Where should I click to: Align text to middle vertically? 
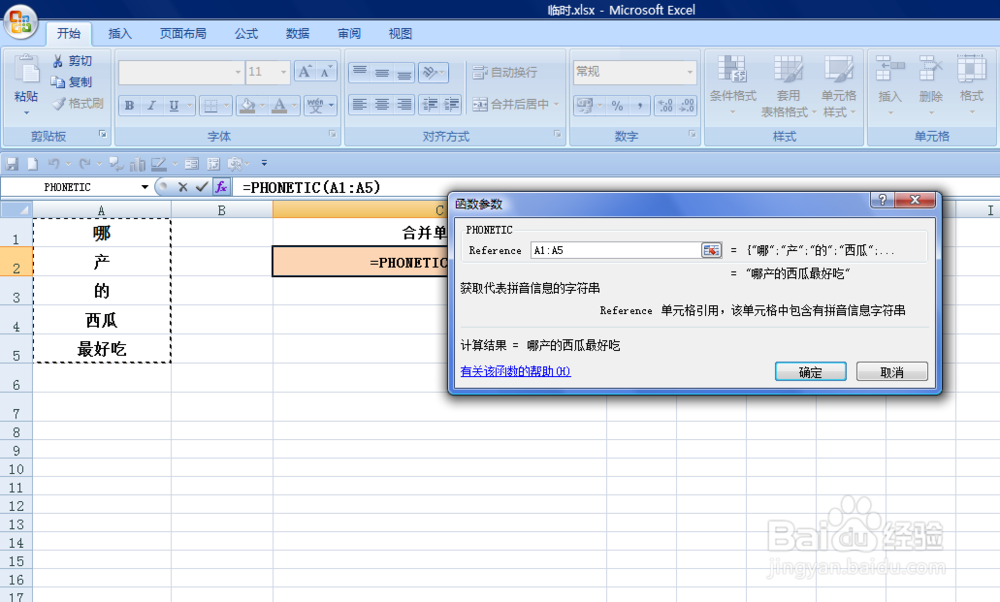pos(382,72)
